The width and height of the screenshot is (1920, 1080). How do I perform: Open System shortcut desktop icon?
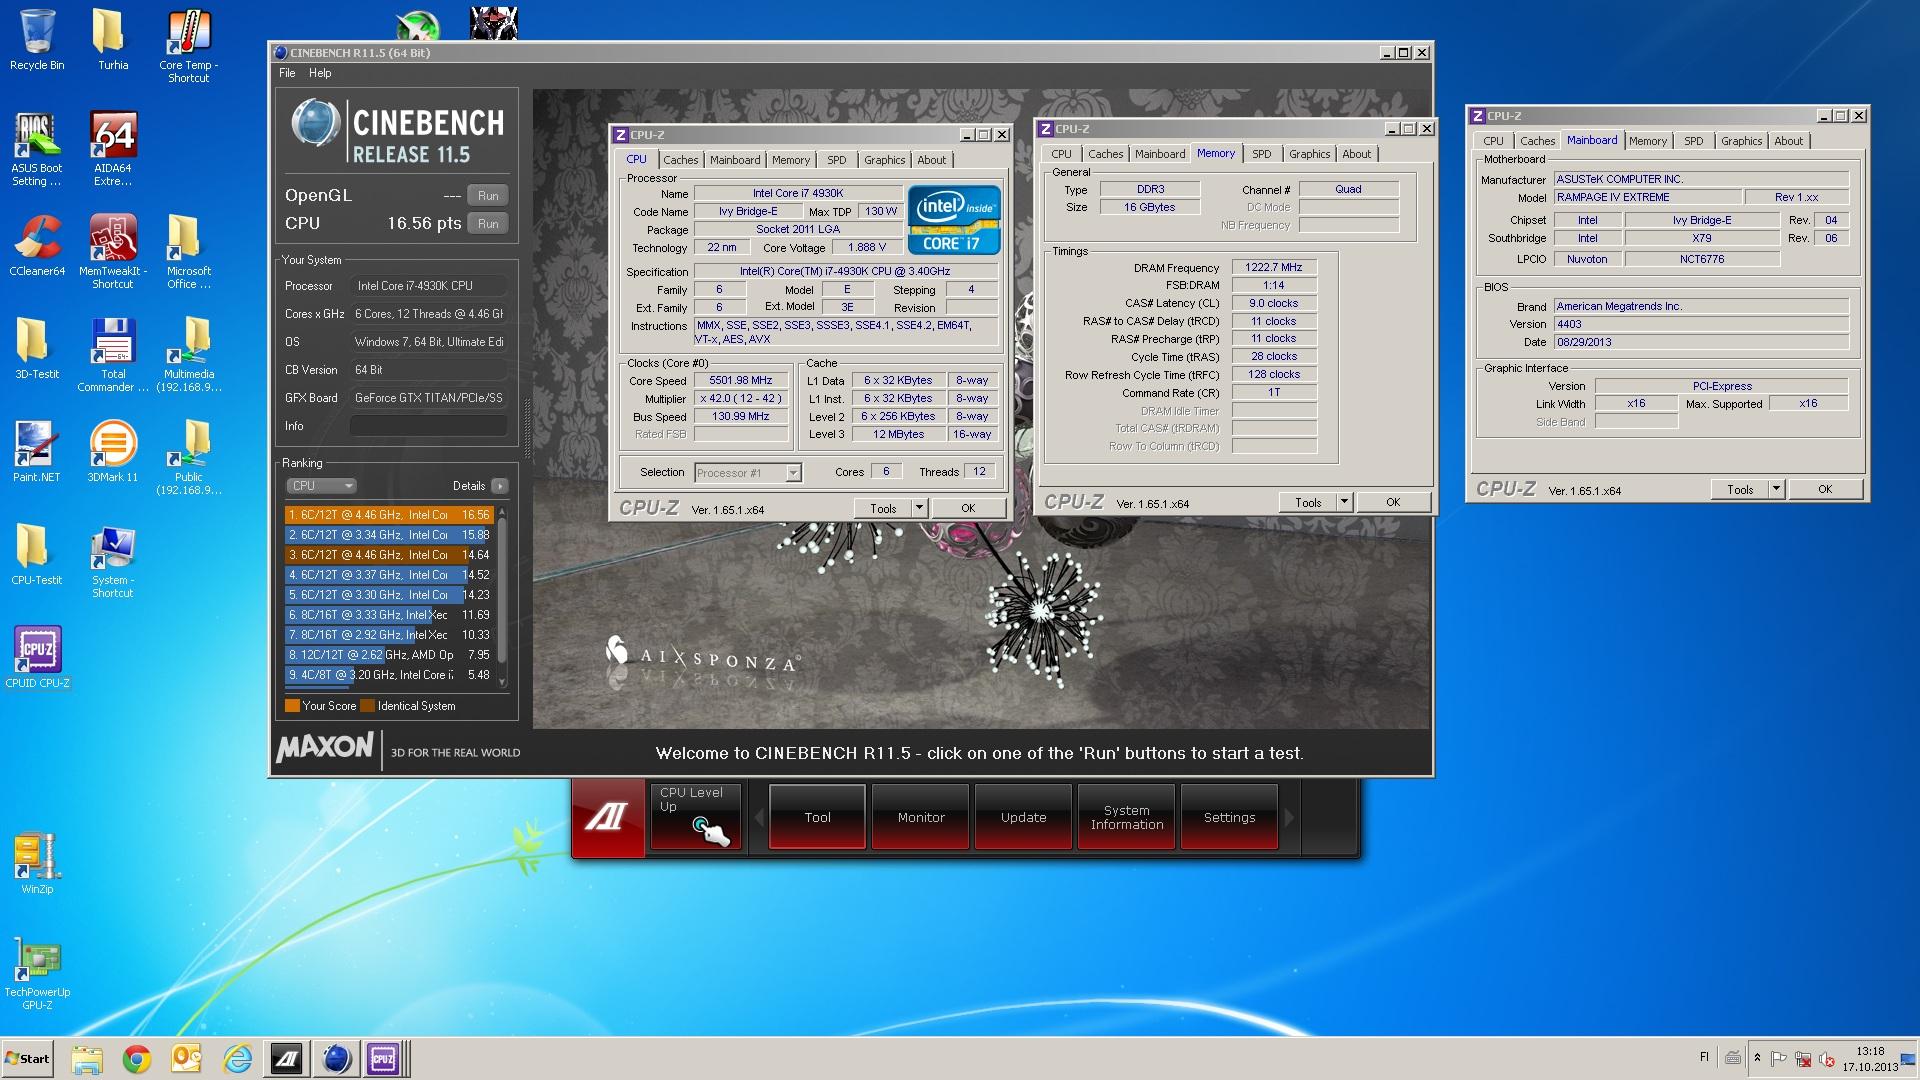[112, 561]
